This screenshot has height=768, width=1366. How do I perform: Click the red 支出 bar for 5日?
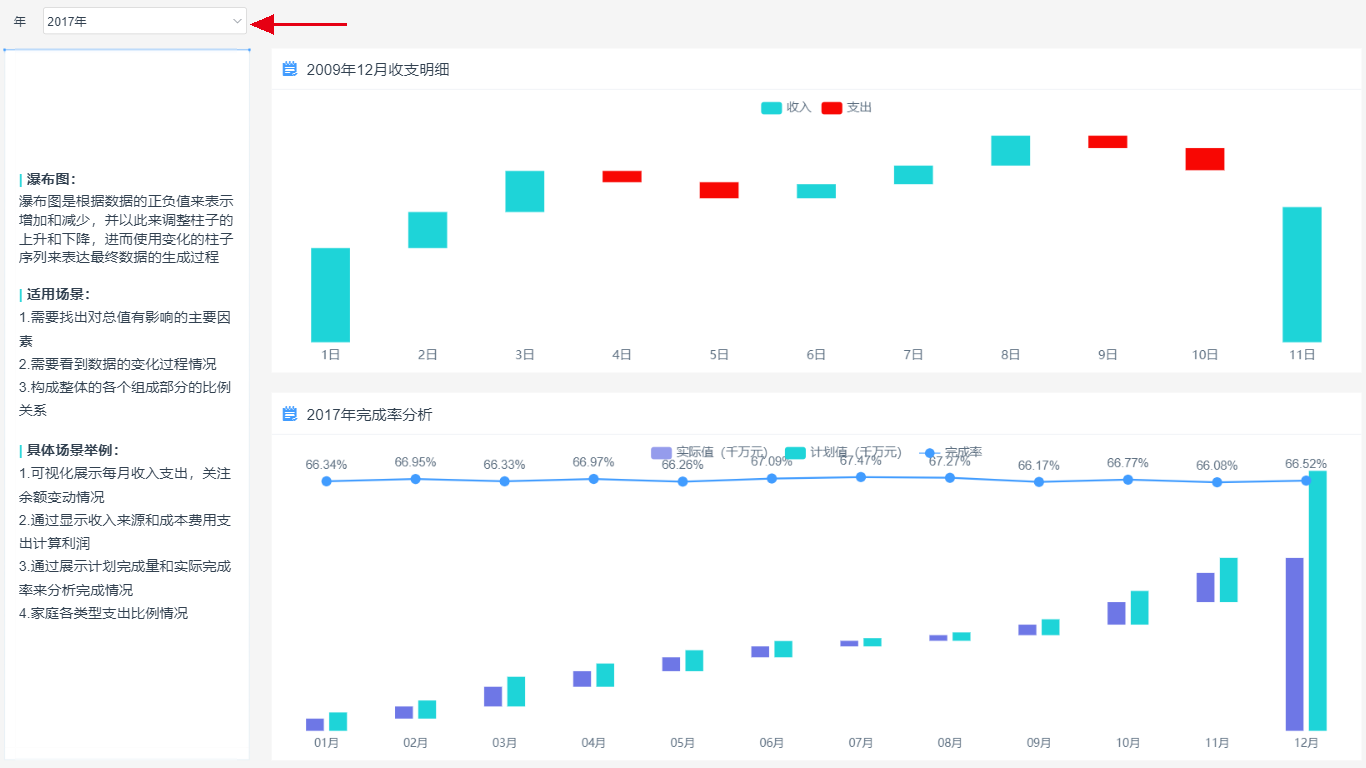tap(718, 190)
